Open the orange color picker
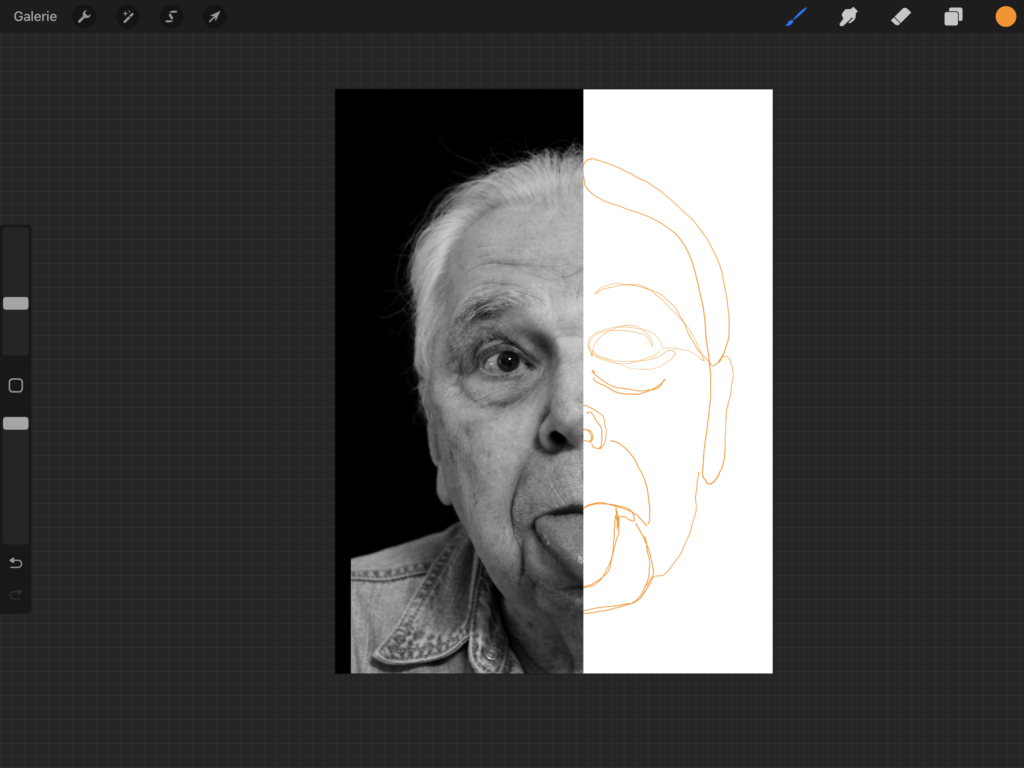Image resolution: width=1024 pixels, height=768 pixels. (1005, 17)
